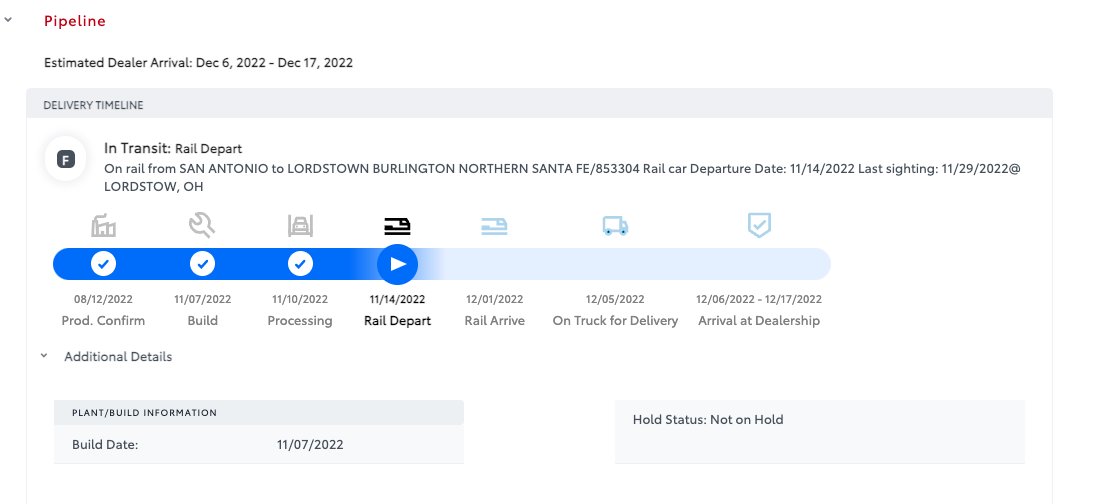
Task: Click the 12/01/2022 date
Action: (x=494, y=299)
